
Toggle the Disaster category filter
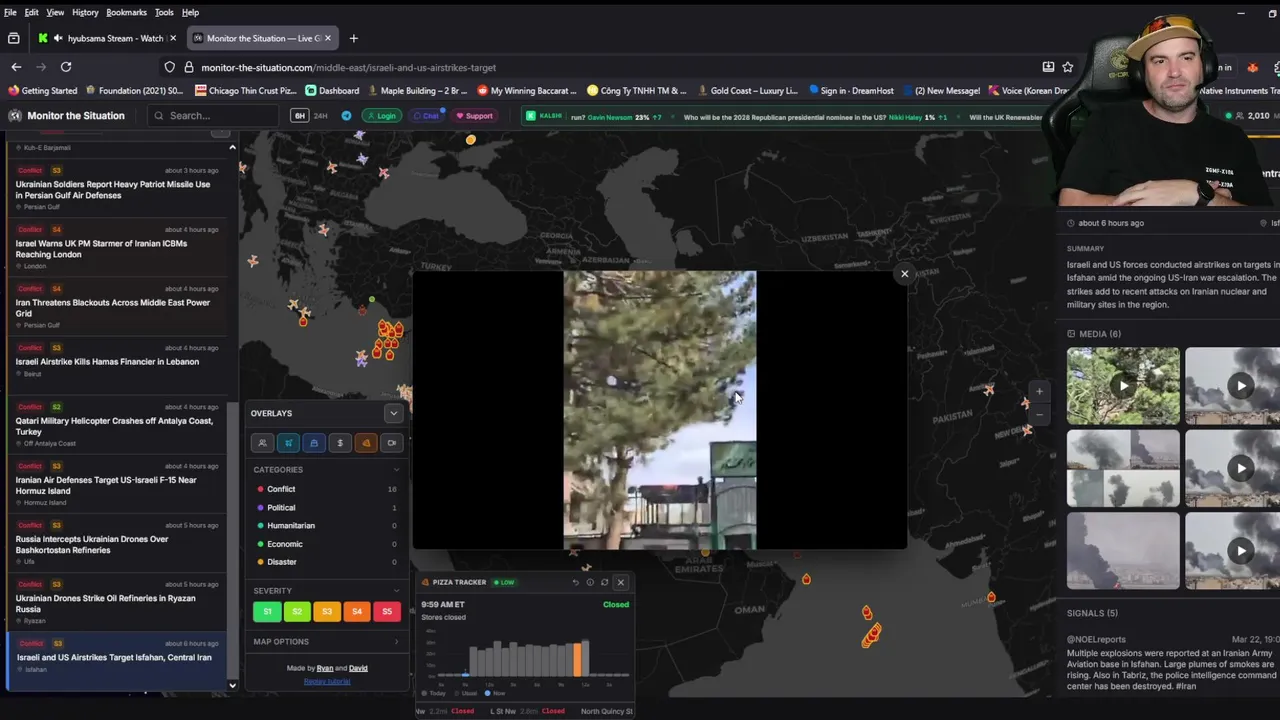[326, 562]
